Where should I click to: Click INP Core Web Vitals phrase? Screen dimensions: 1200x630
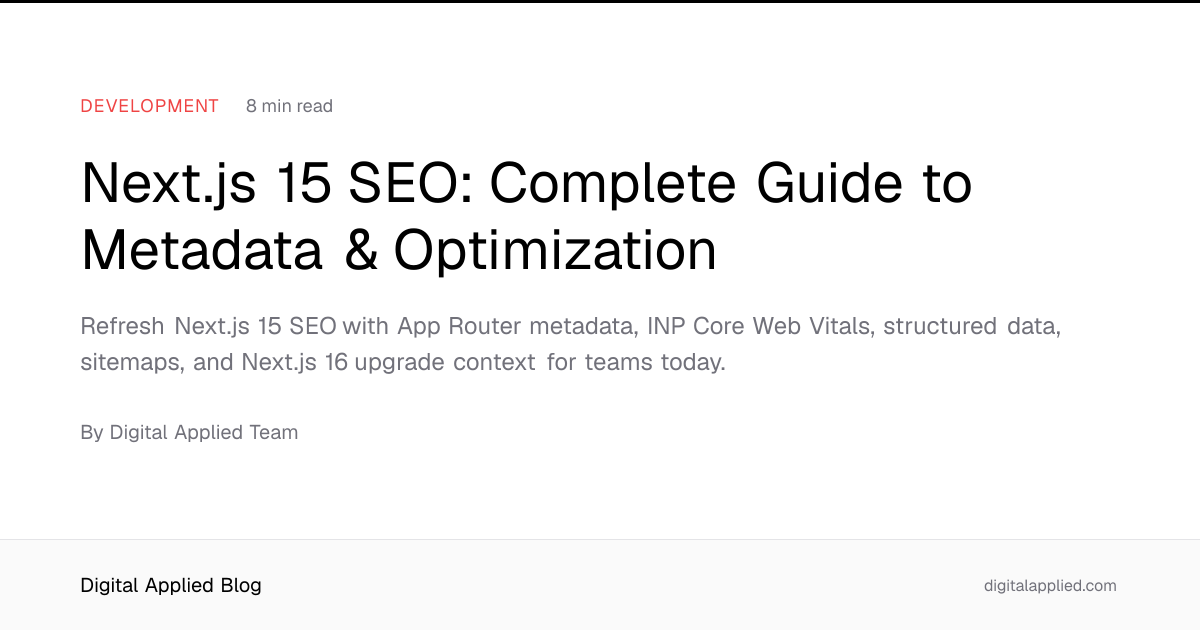pos(760,326)
